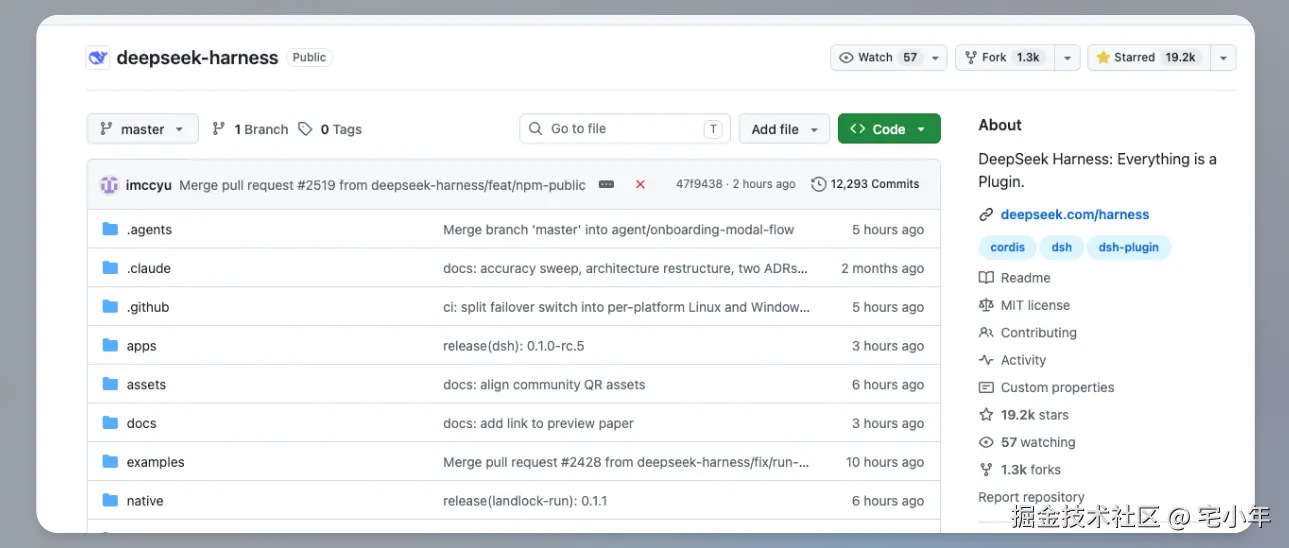Open commit "docs: add link to preview paper"
The image size is (1289, 548).
(538, 423)
